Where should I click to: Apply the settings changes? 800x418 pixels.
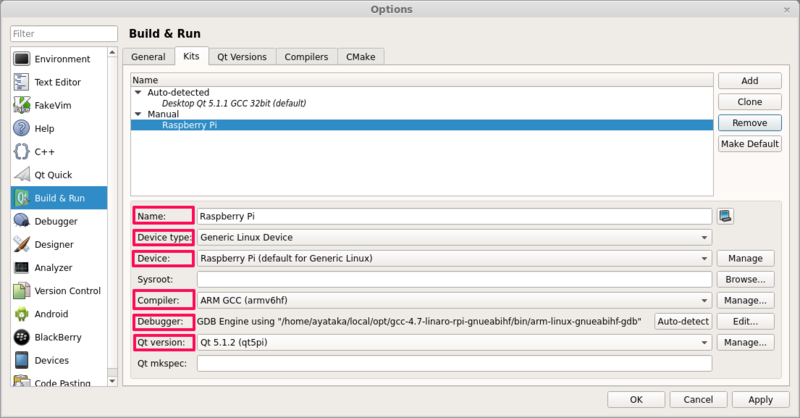point(761,400)
